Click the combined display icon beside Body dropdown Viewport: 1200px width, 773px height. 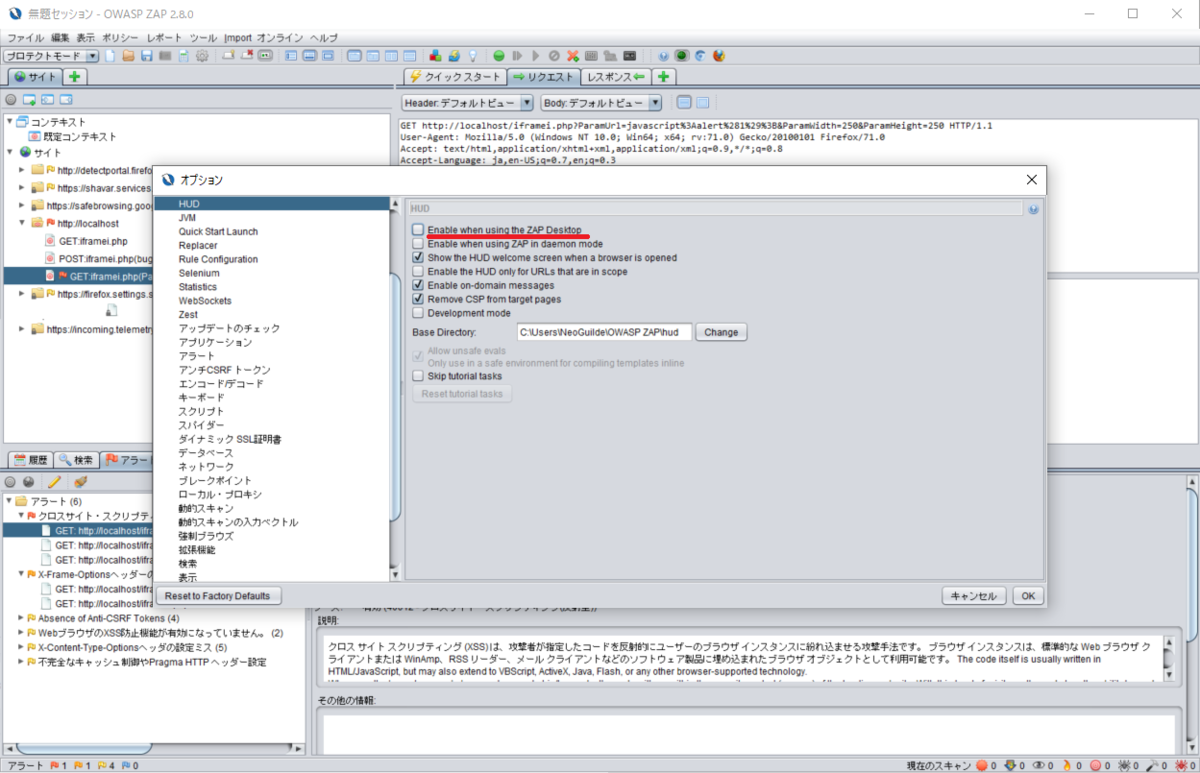(684, 102)
